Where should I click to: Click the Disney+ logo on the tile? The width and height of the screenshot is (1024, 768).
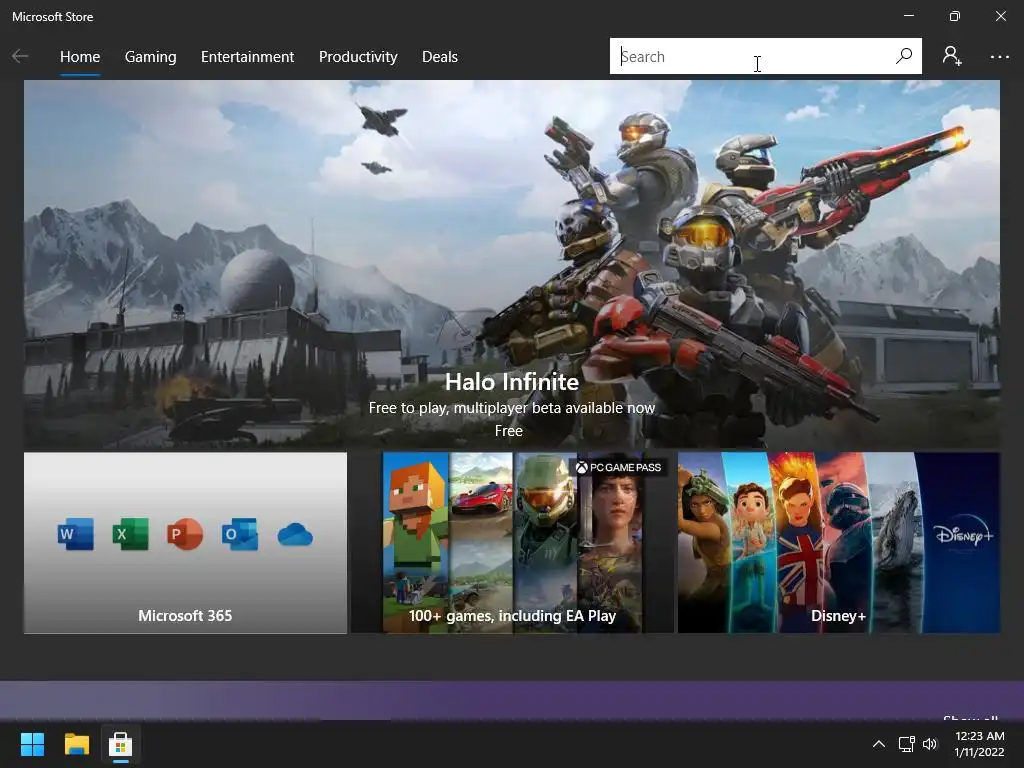tap(963, 536)
